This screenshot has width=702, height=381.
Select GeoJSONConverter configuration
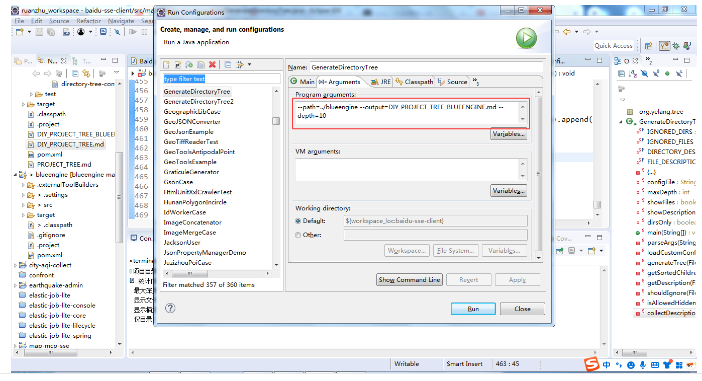(x=192, y=122)
